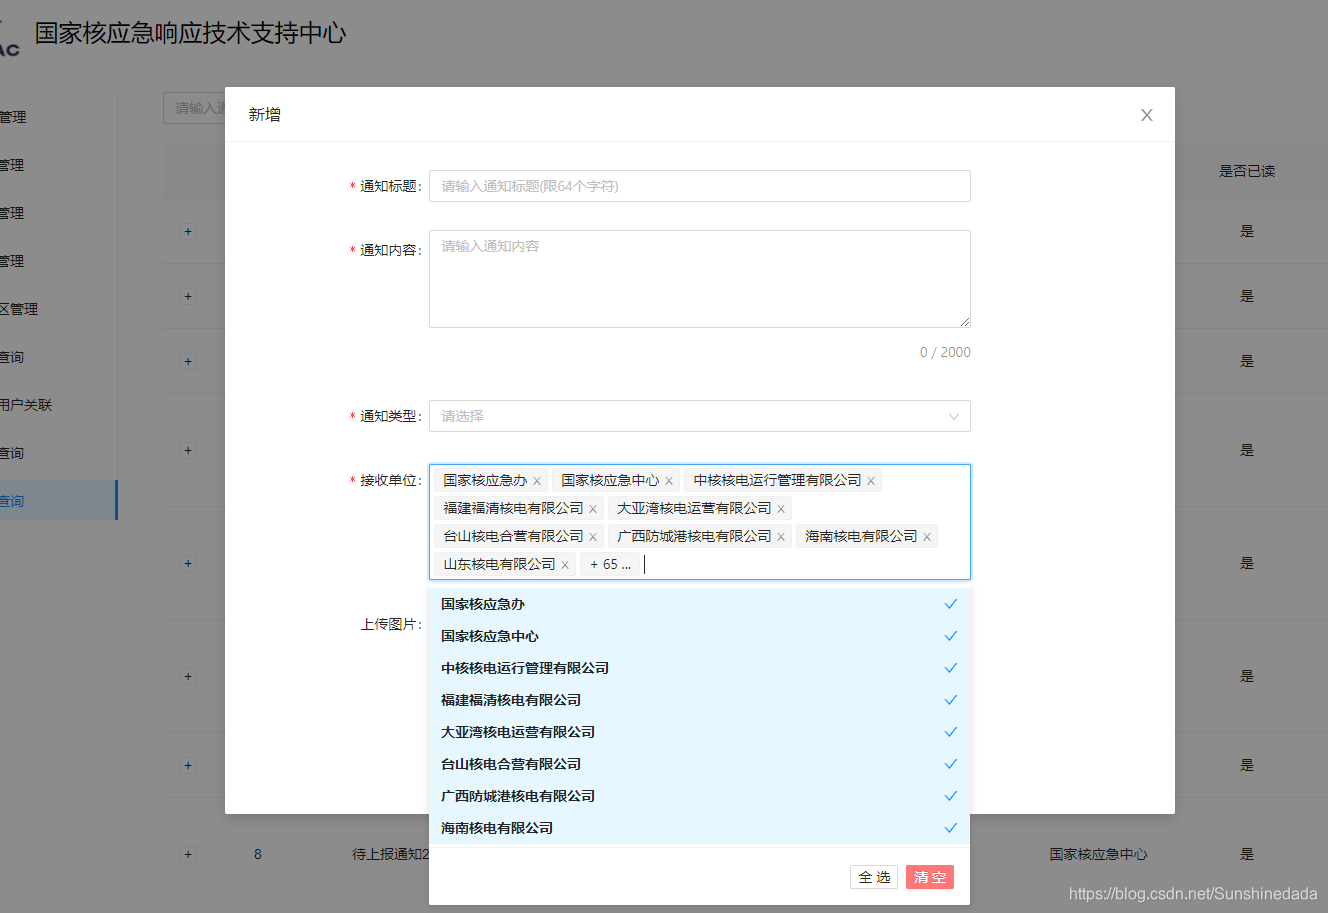Close the 新增 dialog with the X icon
Image resolution: width=1328 pixels, height=913 pixels.
[1146, 115]
